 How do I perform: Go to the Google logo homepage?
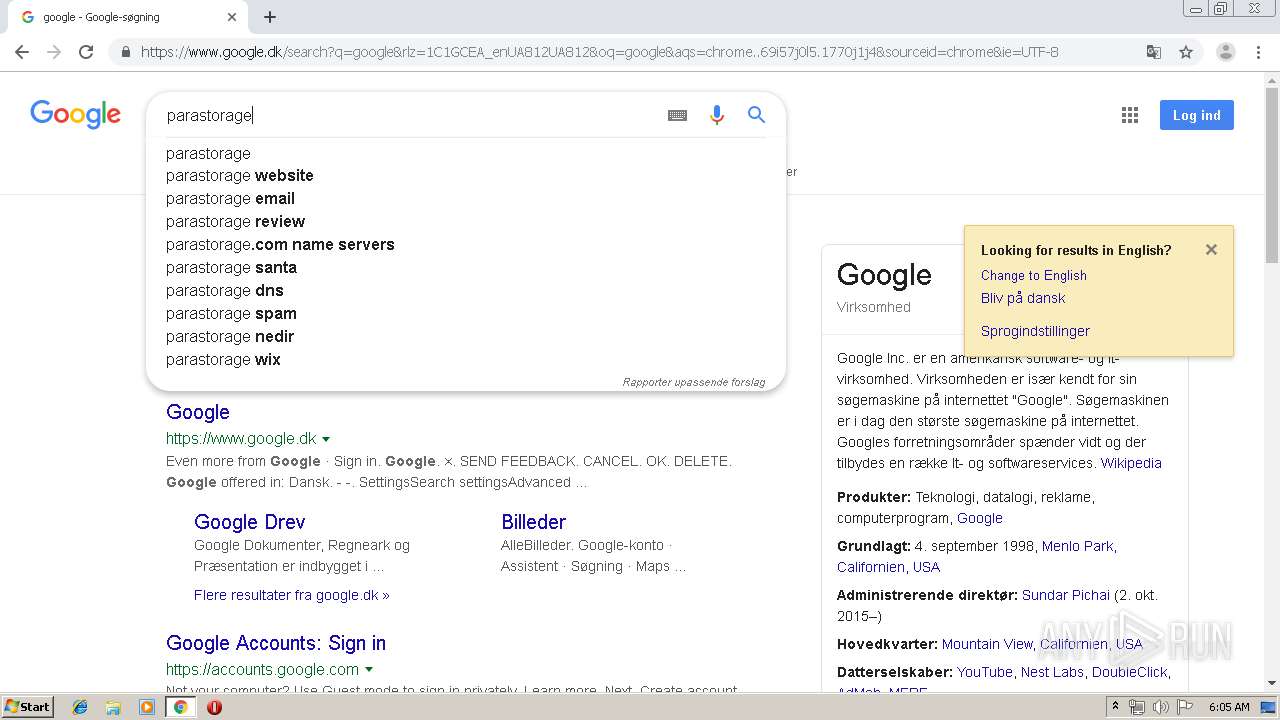pos(76,114)
